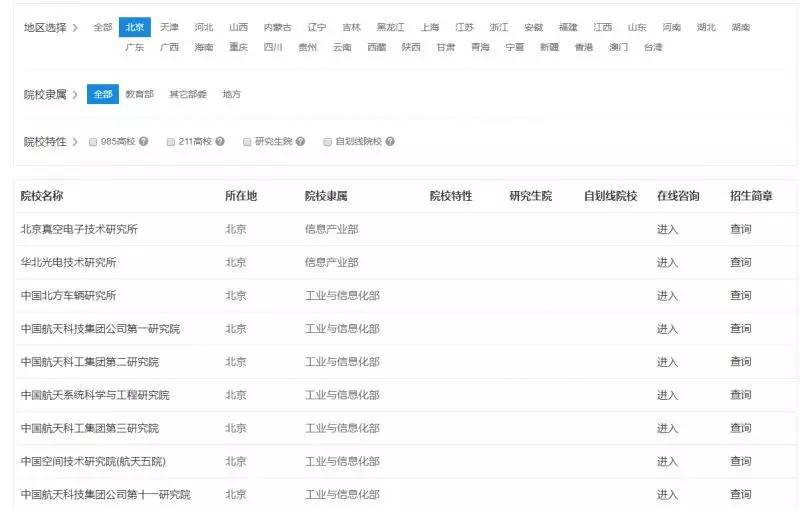
Task: Select 广西 region
Action: tap(169, 47)
